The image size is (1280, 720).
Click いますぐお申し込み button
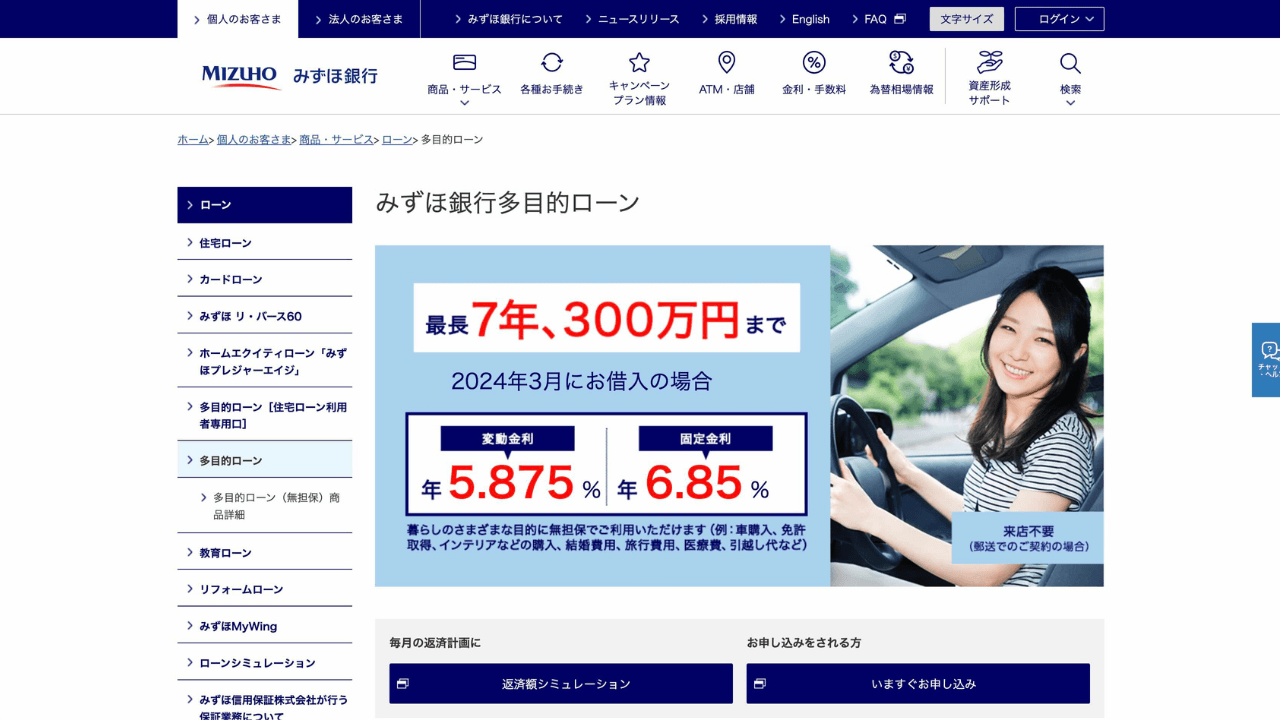point(918,684)
